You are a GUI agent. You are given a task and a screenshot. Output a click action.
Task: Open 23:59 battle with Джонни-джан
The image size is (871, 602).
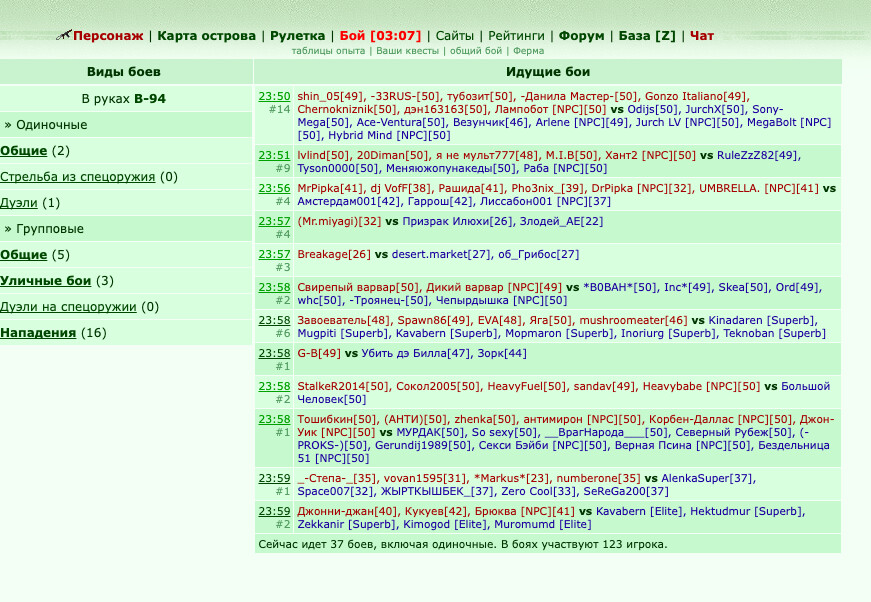click(274, 511)
